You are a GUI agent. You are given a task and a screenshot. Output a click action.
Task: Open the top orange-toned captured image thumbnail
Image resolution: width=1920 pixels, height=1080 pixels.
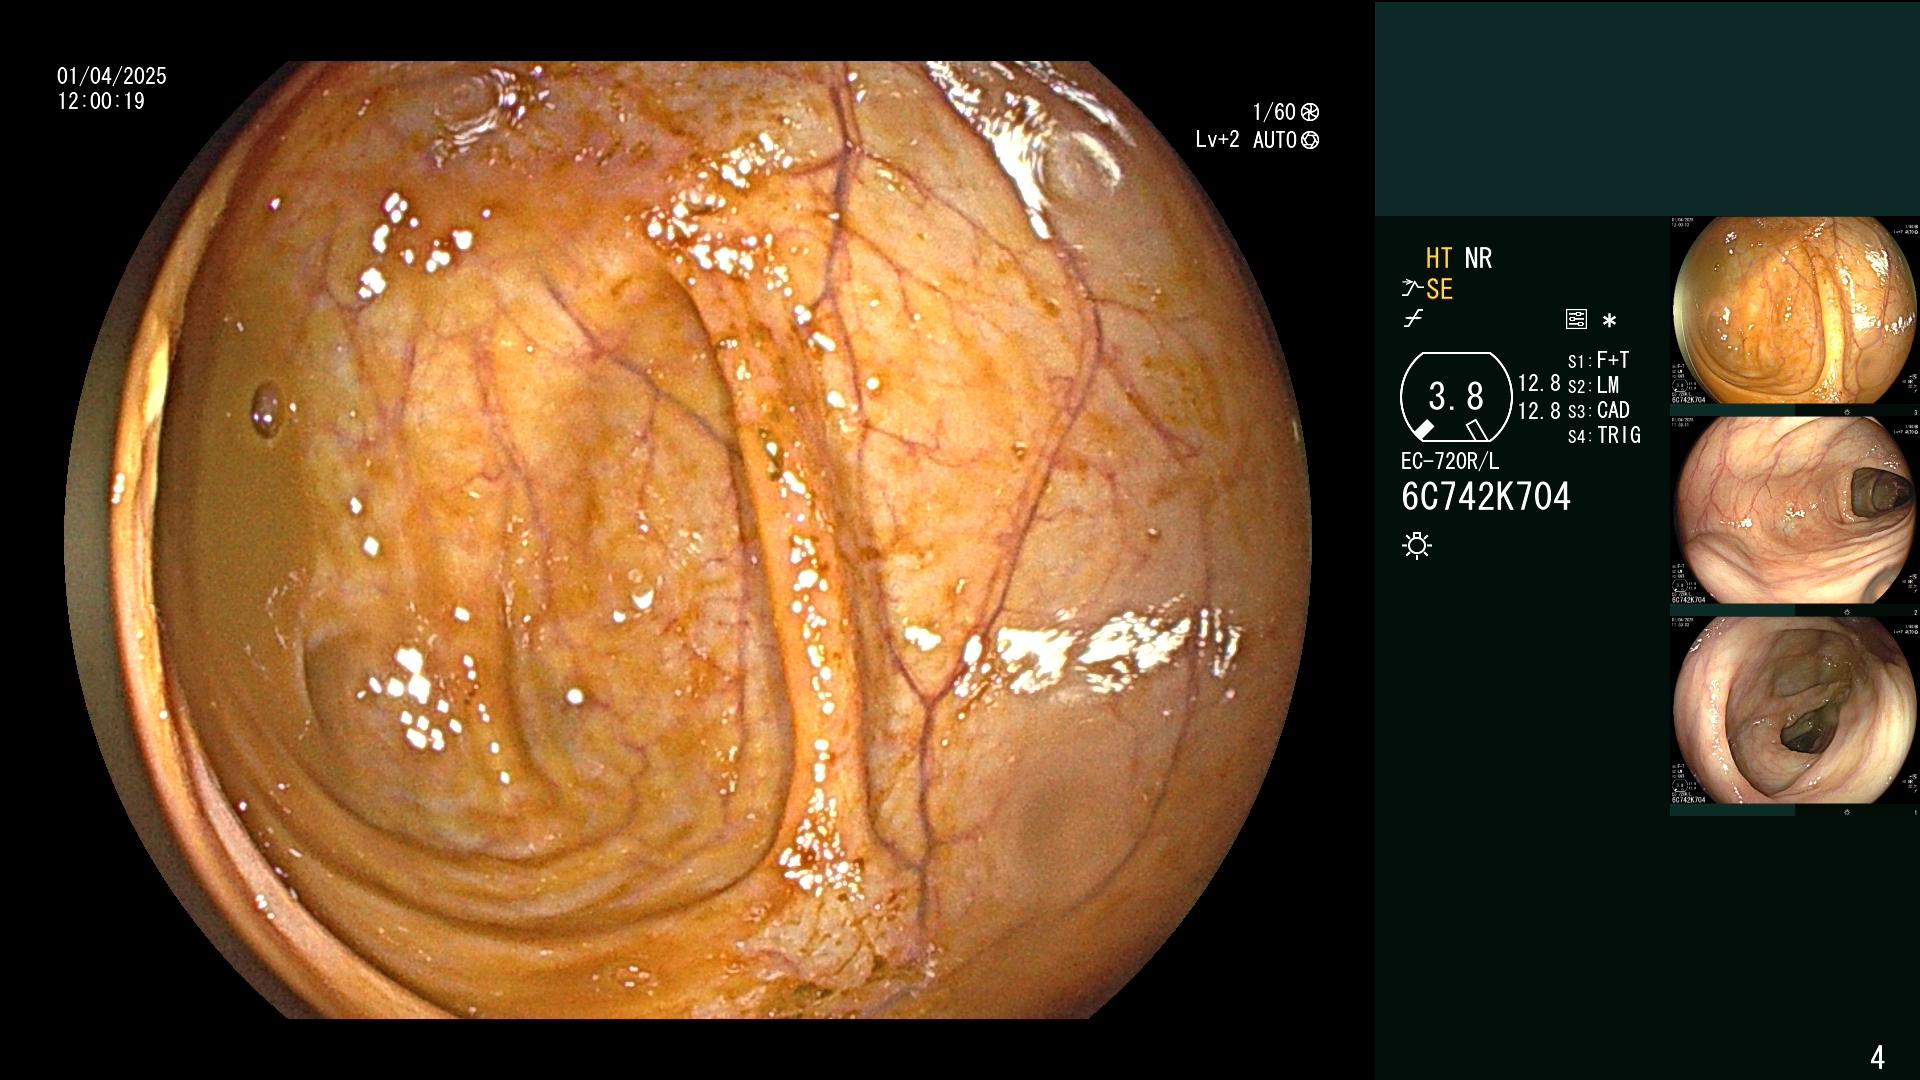click(1794, 310)
